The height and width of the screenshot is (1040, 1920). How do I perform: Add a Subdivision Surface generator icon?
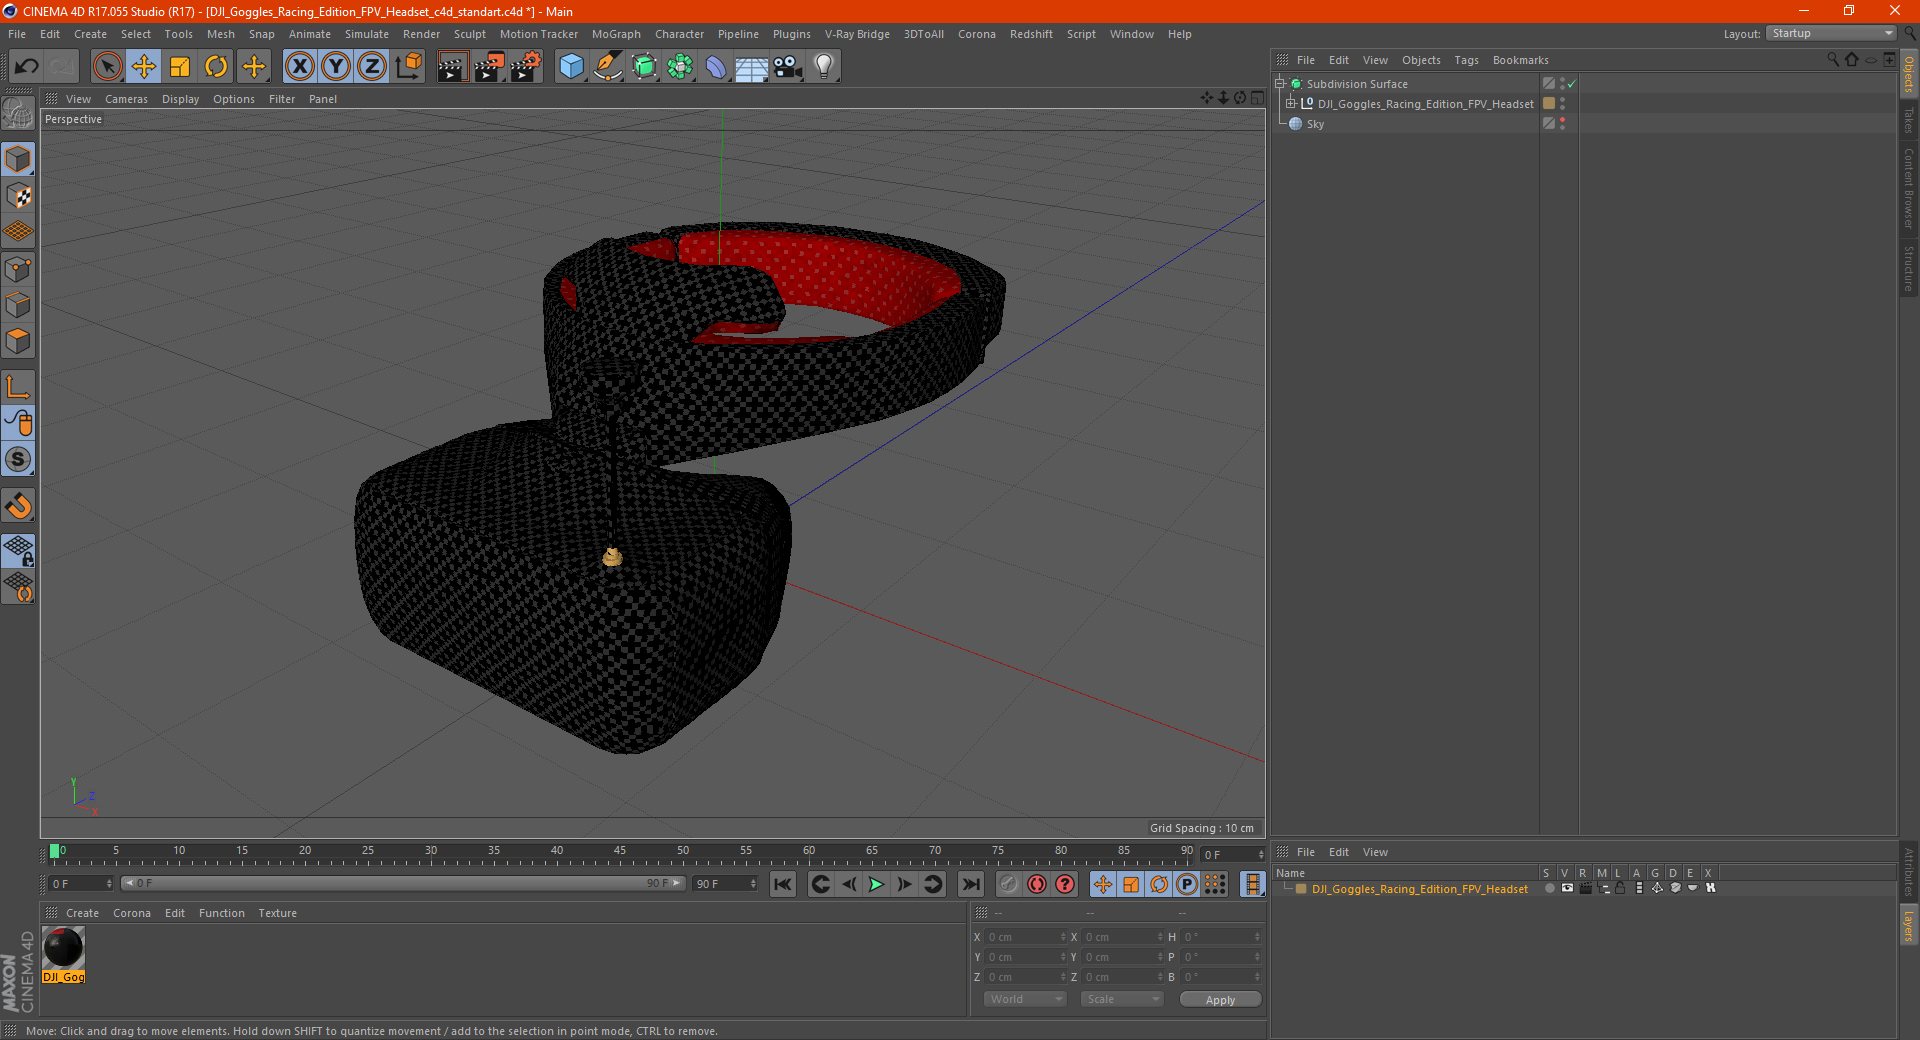coord(644,67)
